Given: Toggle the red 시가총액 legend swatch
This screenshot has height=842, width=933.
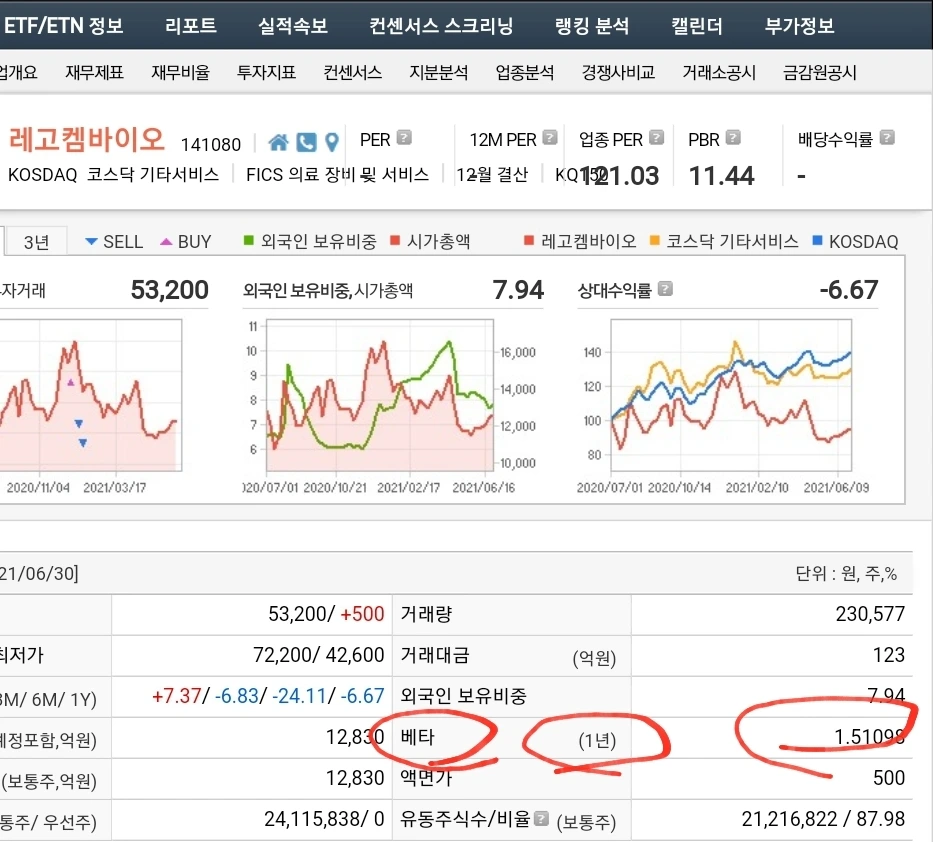Looking at the screenshot, I should click(395, 240).
